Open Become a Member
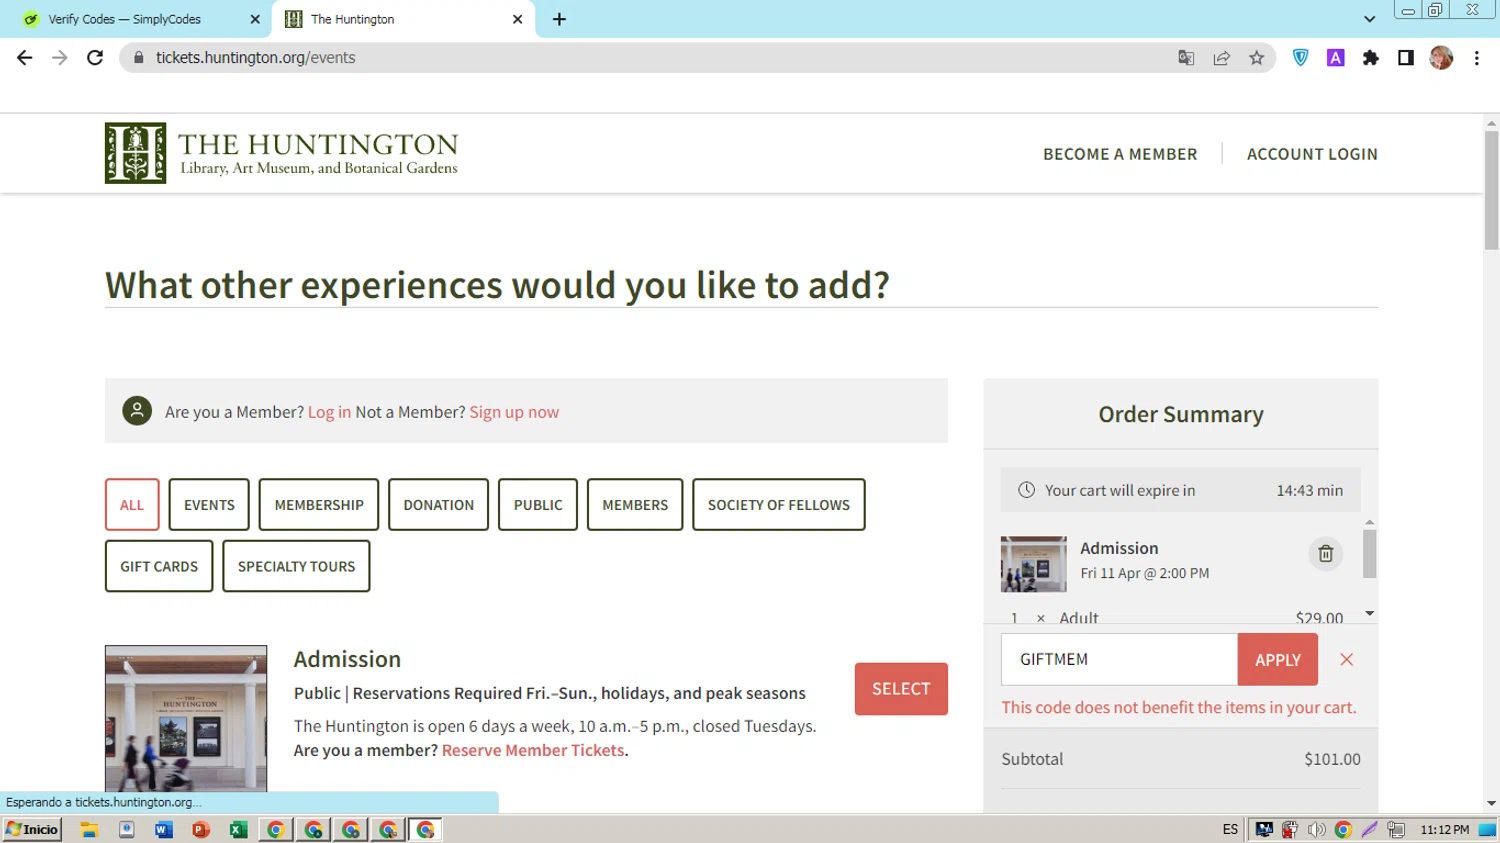 pyautogui.click(x=1120, y=154)
